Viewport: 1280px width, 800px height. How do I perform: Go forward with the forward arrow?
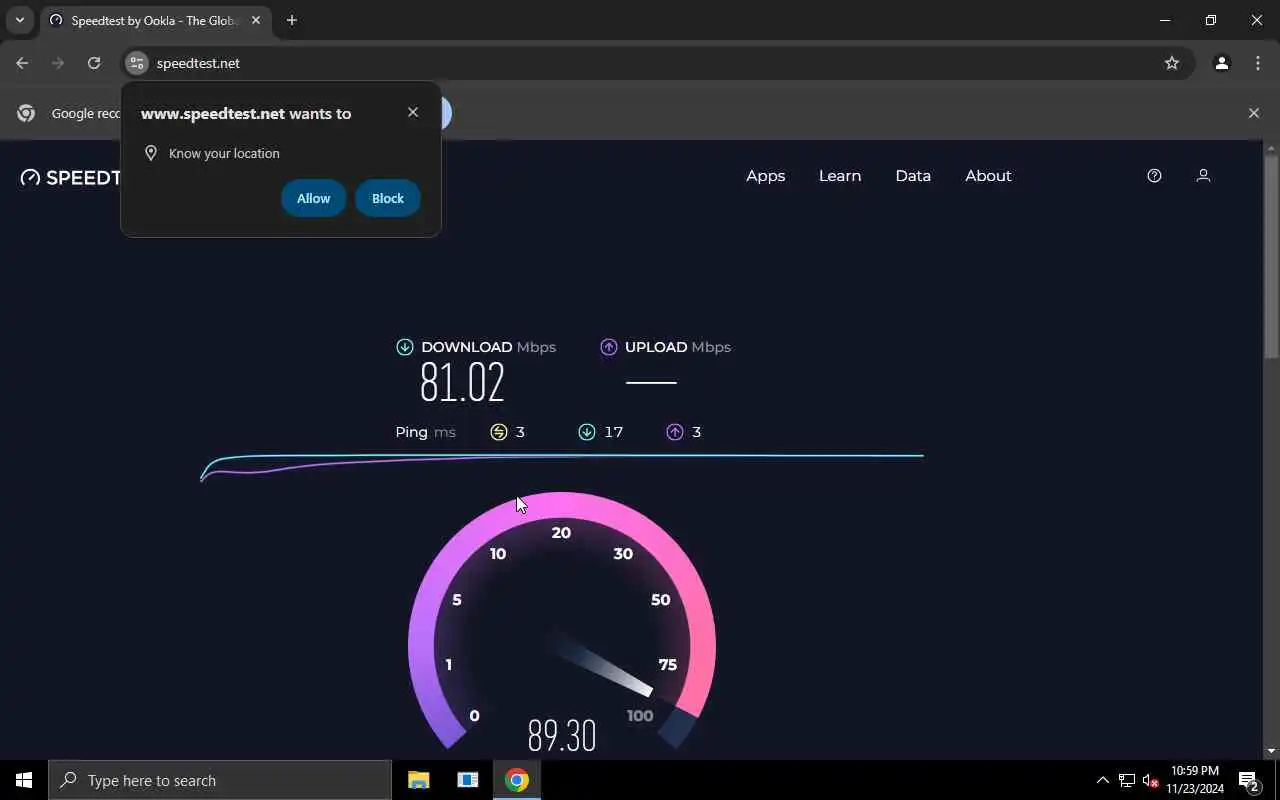pyautogui.click(x=58, y=63)
